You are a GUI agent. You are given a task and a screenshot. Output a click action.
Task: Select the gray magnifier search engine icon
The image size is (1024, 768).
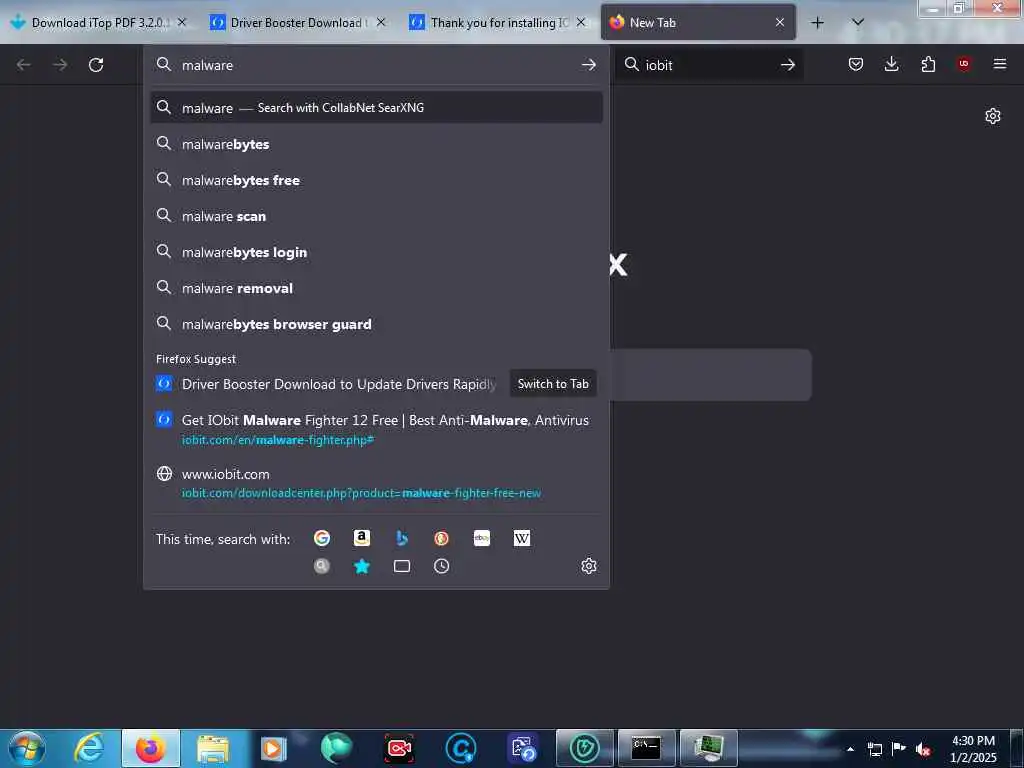click(321, 566)
